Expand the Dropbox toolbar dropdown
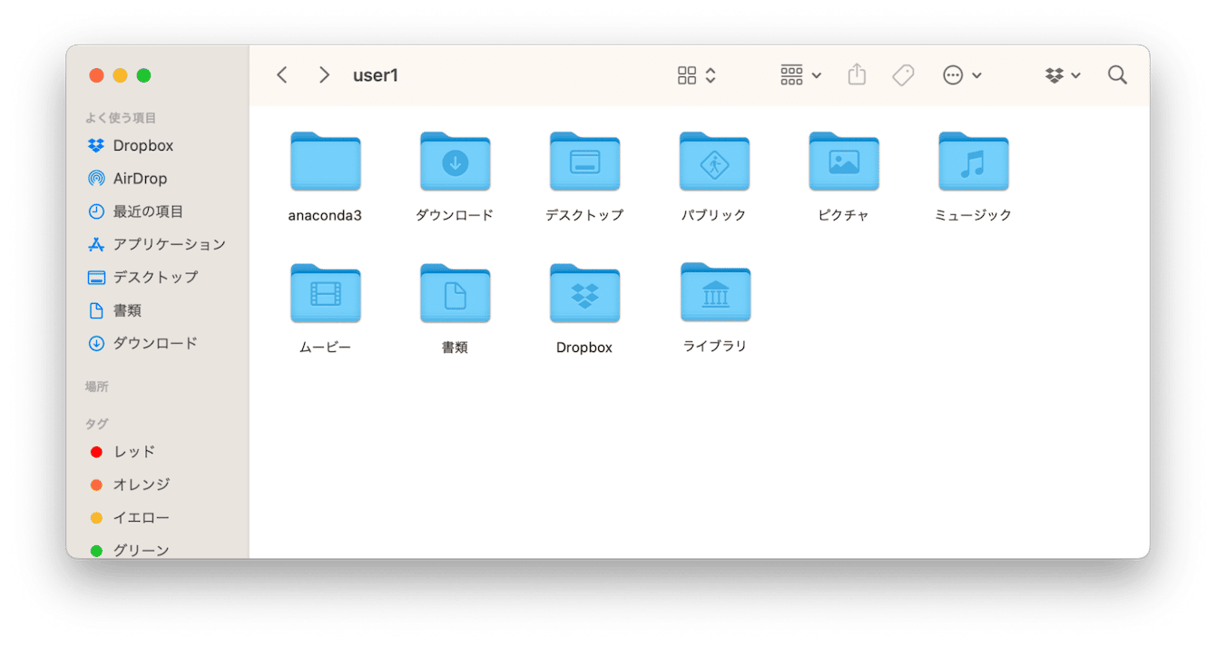The image size is (1216, 646). [1063, 76]
